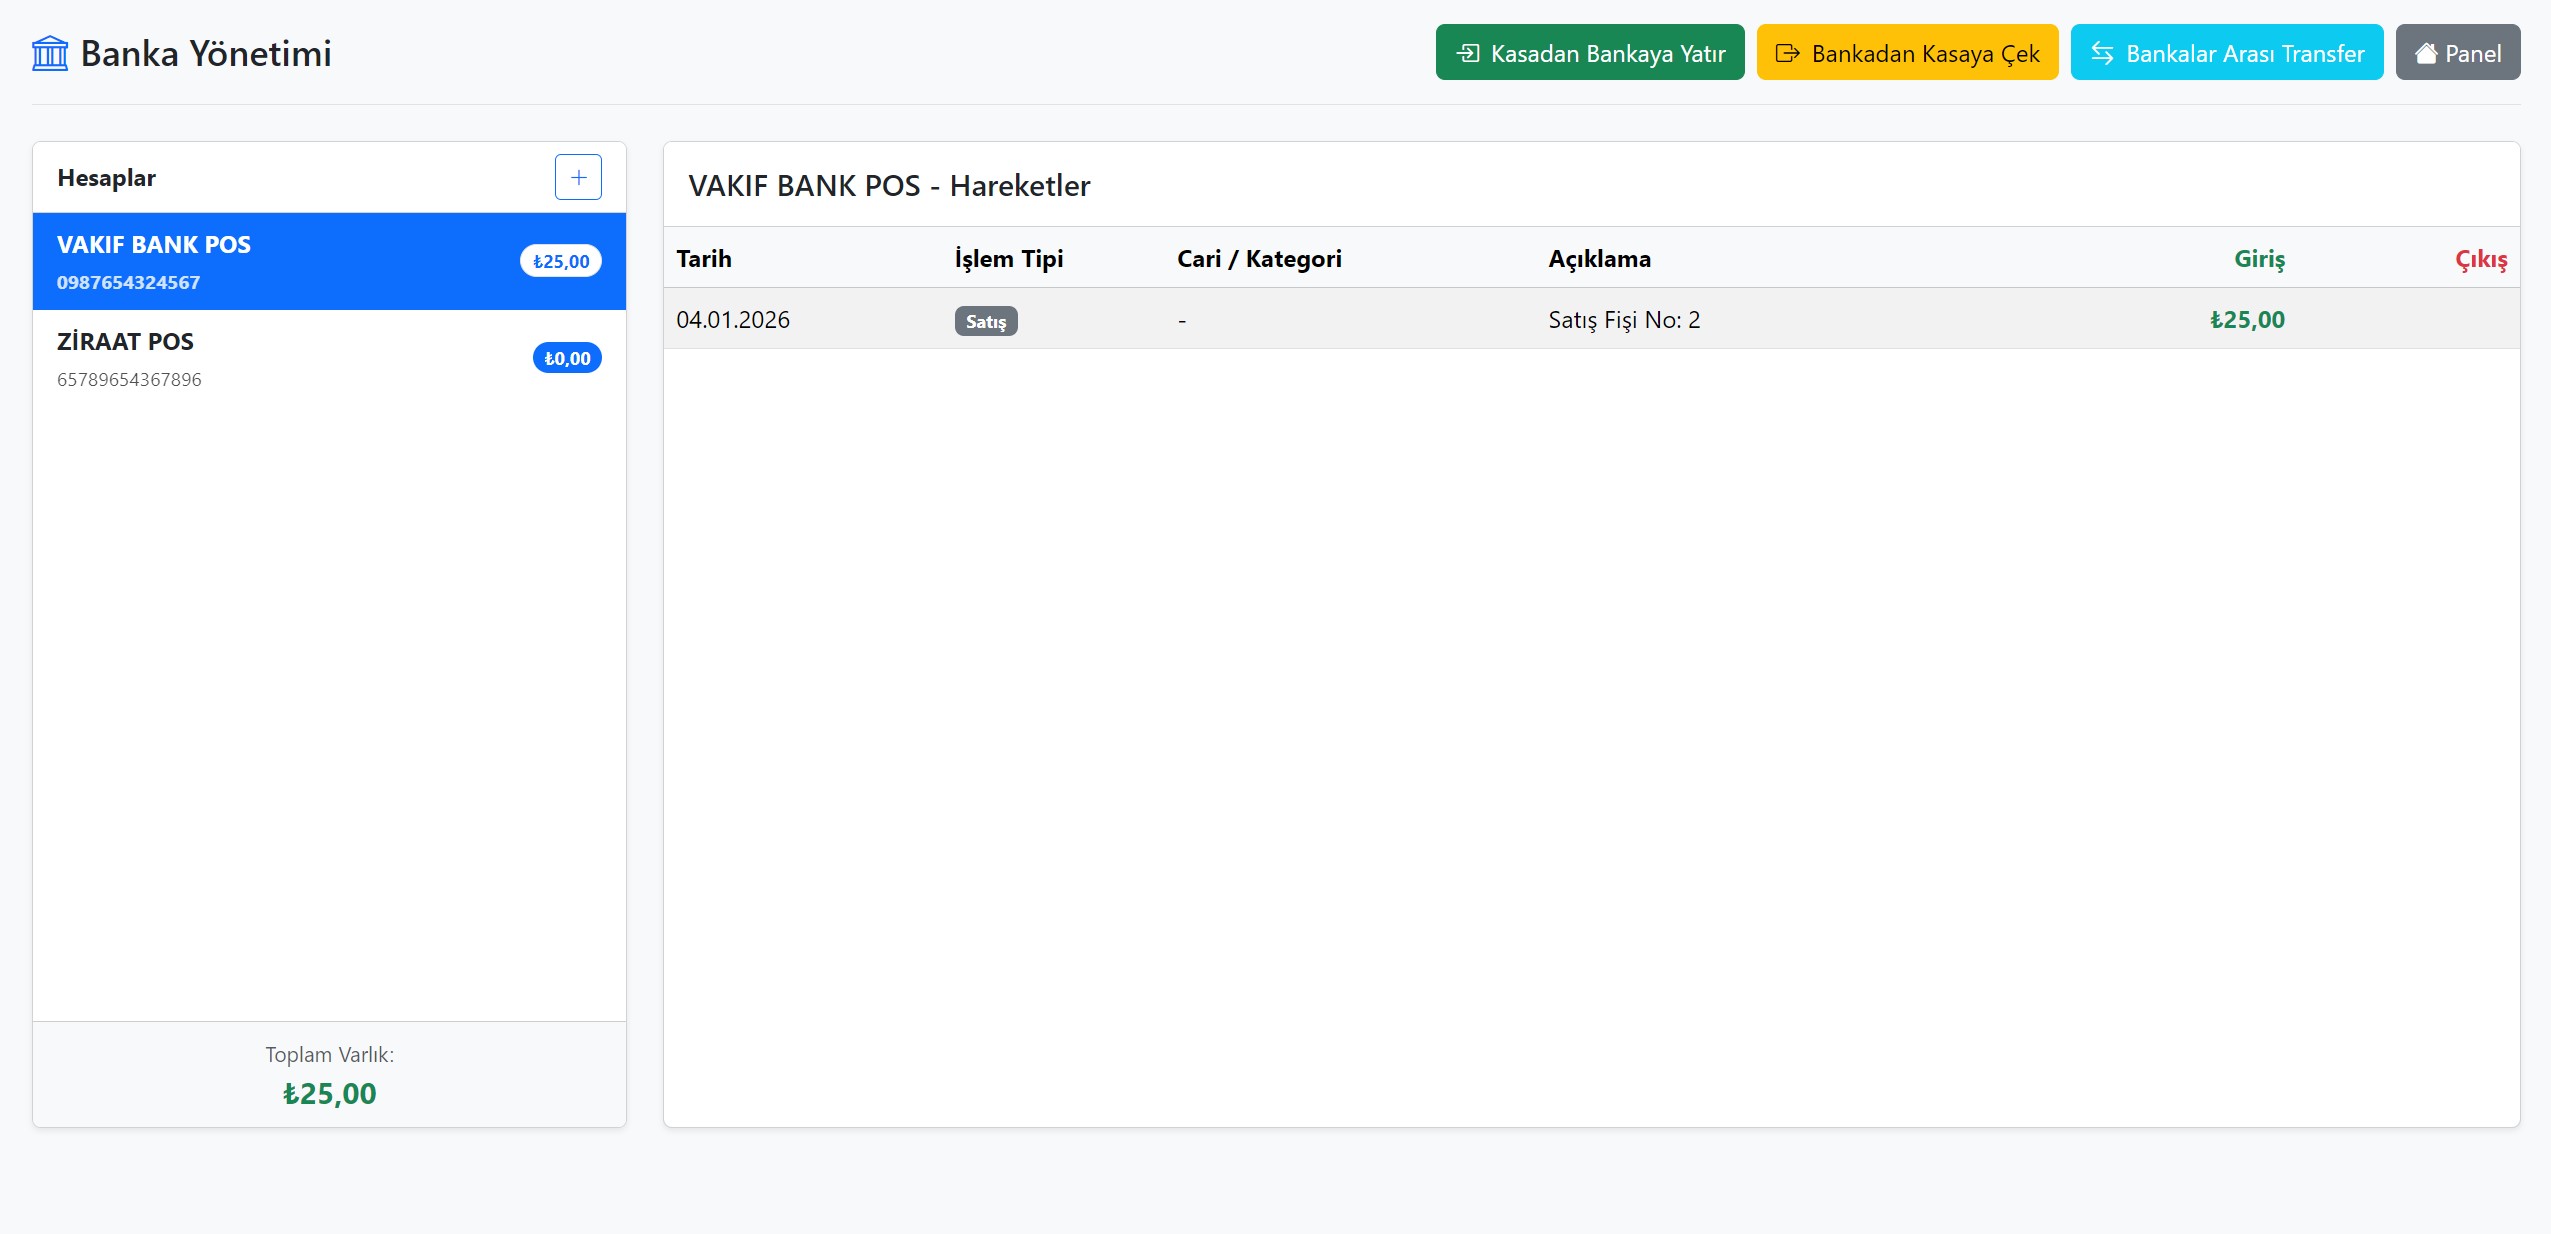The height and width of the screenshot is (1234, 2551).
Task: Click the Satış transaction type badge
Action: (x=985, y=321)
